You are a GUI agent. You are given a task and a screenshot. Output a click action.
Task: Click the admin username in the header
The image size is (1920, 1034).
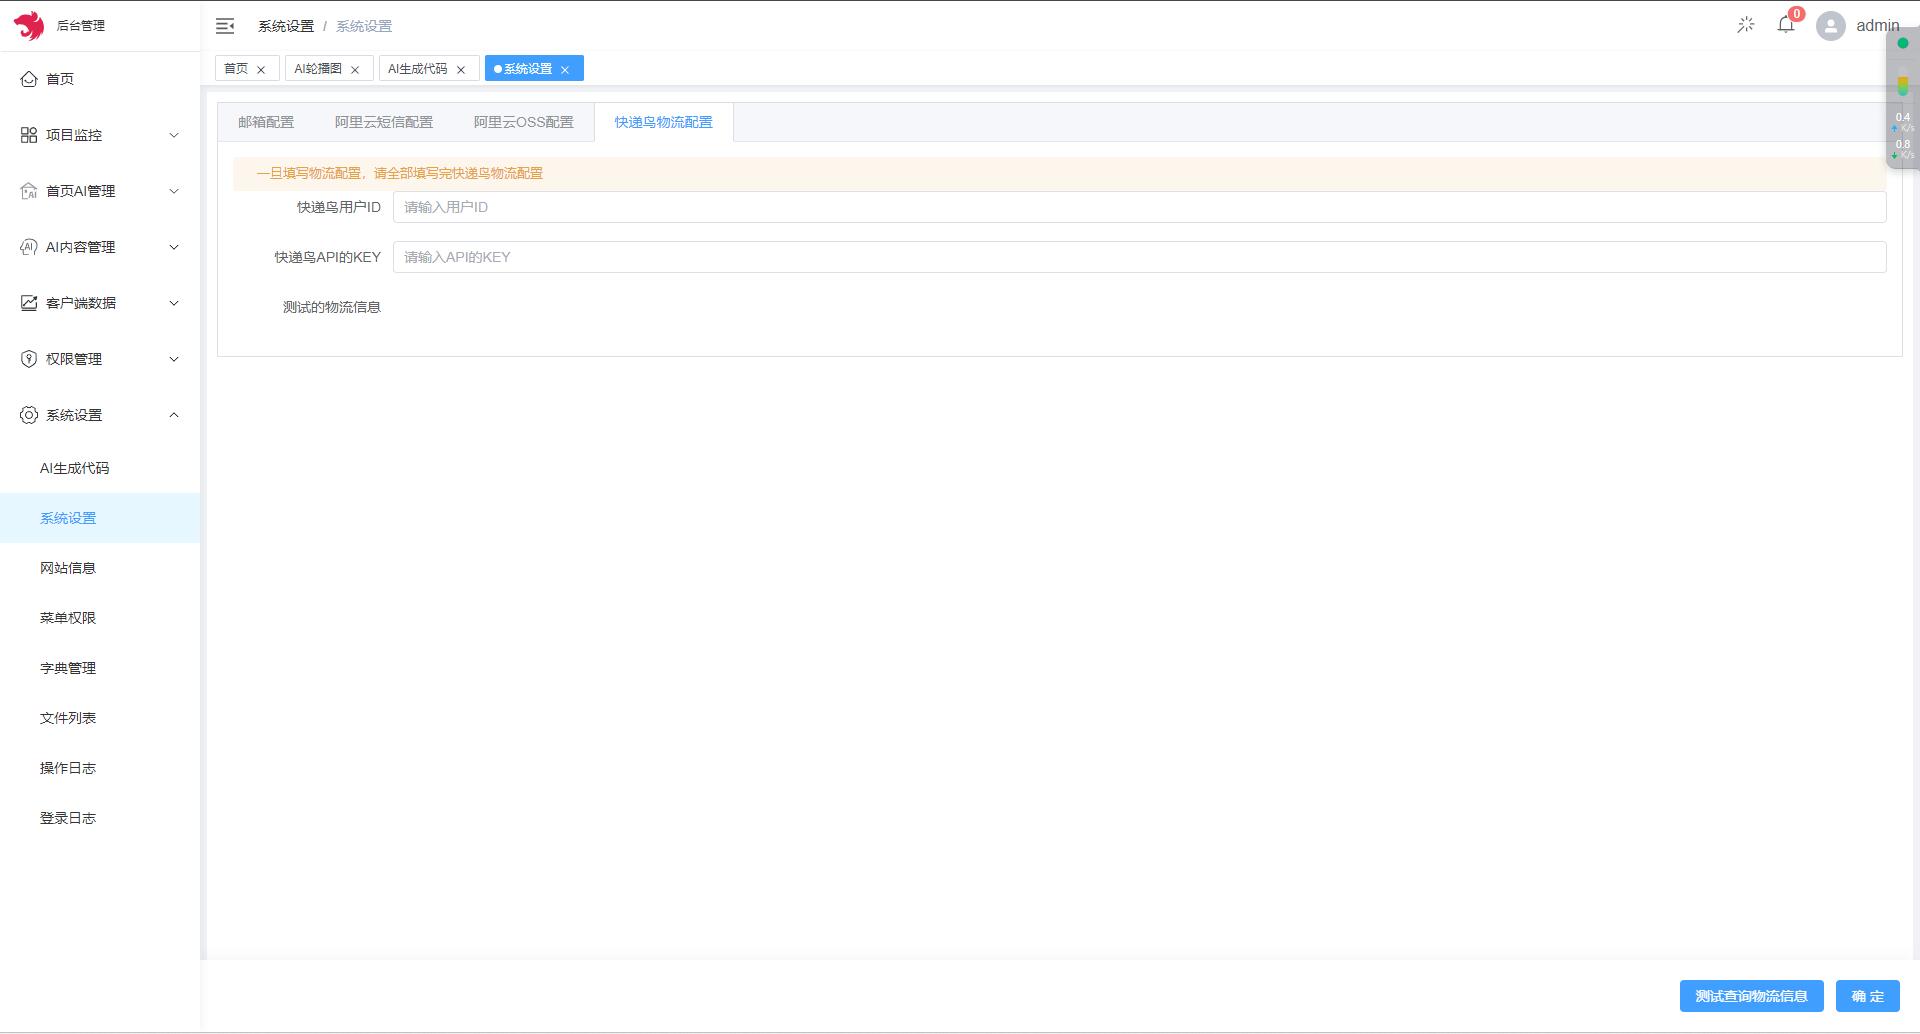tap(1877, 26)
